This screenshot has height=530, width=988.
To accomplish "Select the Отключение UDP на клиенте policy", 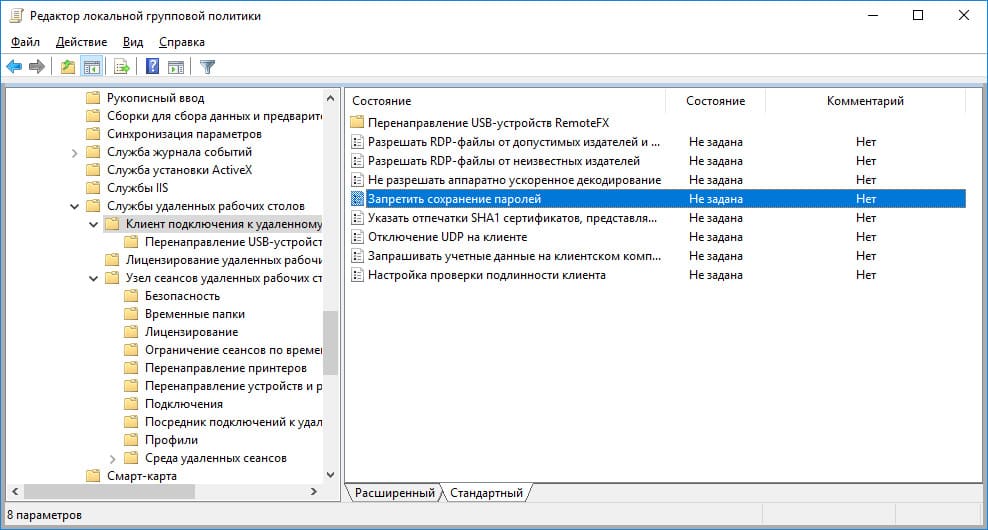I will click(447, 237).
